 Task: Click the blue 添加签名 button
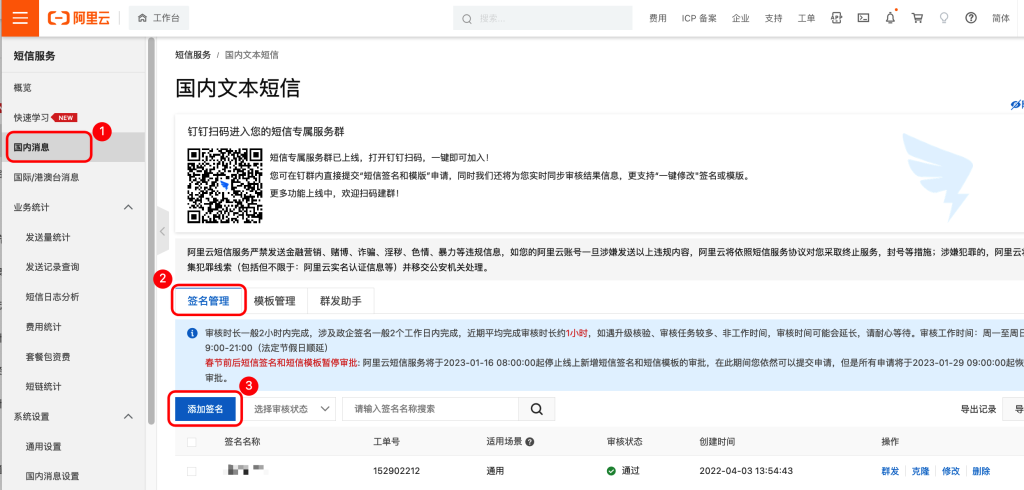[x=206, y=409]
